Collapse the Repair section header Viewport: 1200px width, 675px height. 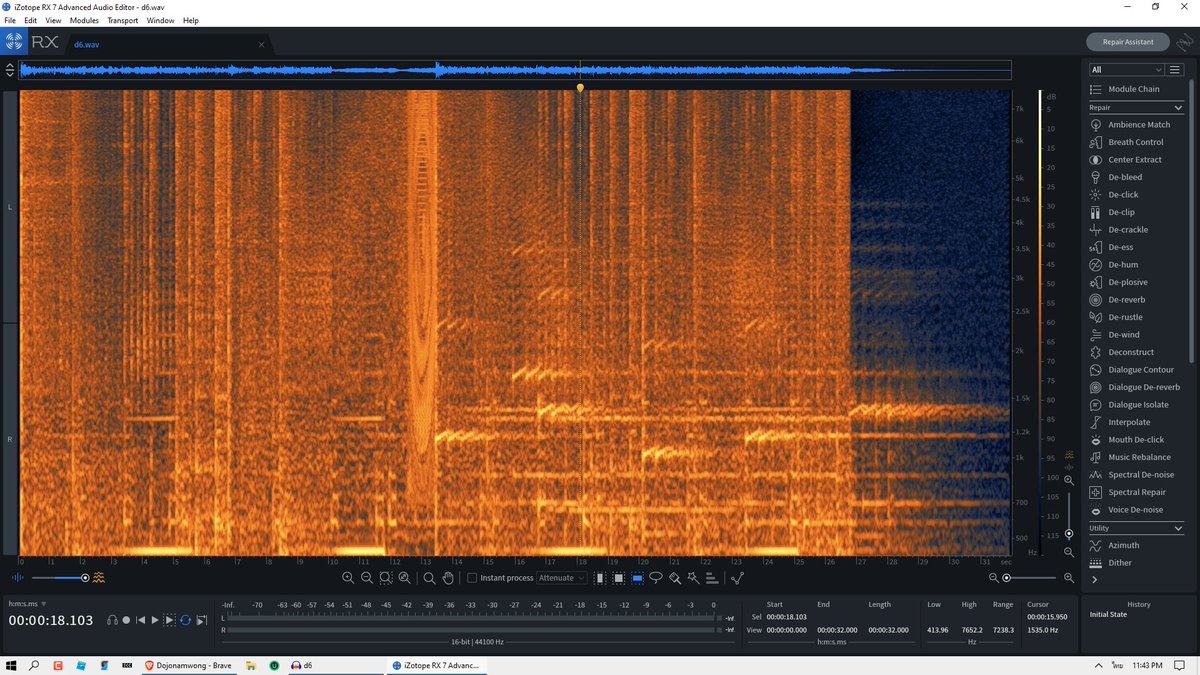[x=1137, y=107]
